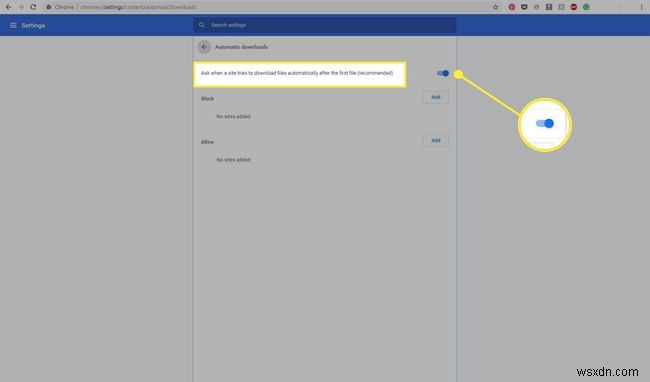This screenshot has width=650, height=382.
Task: Click No sites added under Block
Action: 233,116
